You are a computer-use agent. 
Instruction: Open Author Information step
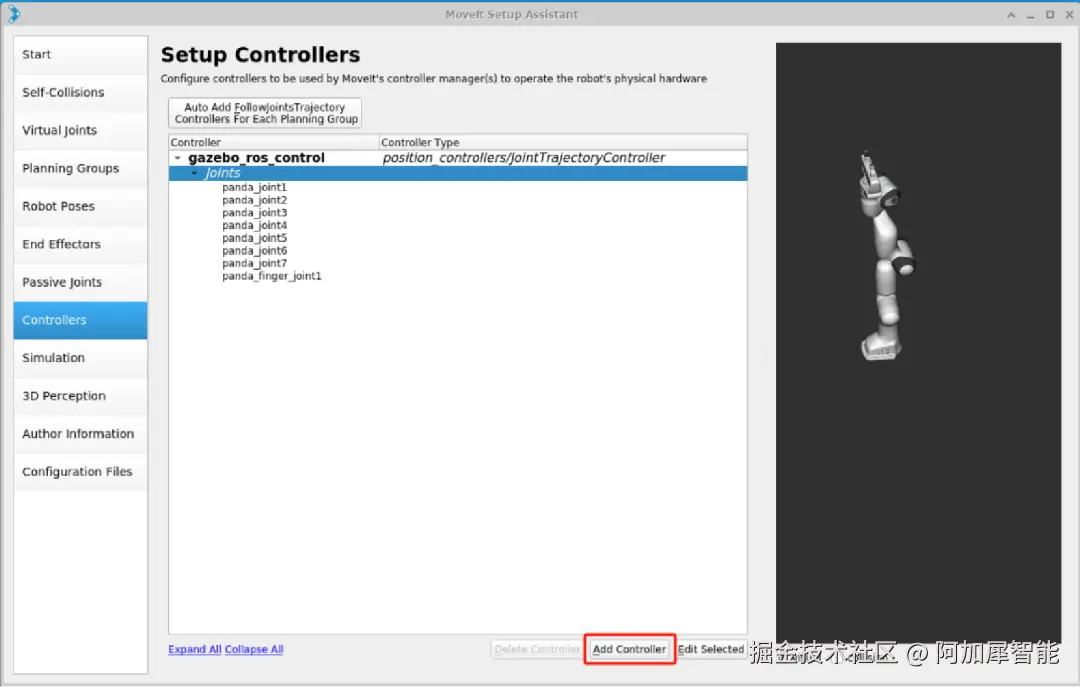point(80,433)
